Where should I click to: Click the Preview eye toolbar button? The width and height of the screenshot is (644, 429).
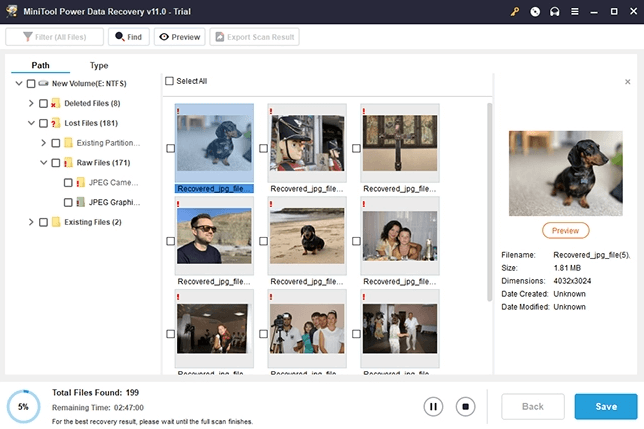[178, 37]
